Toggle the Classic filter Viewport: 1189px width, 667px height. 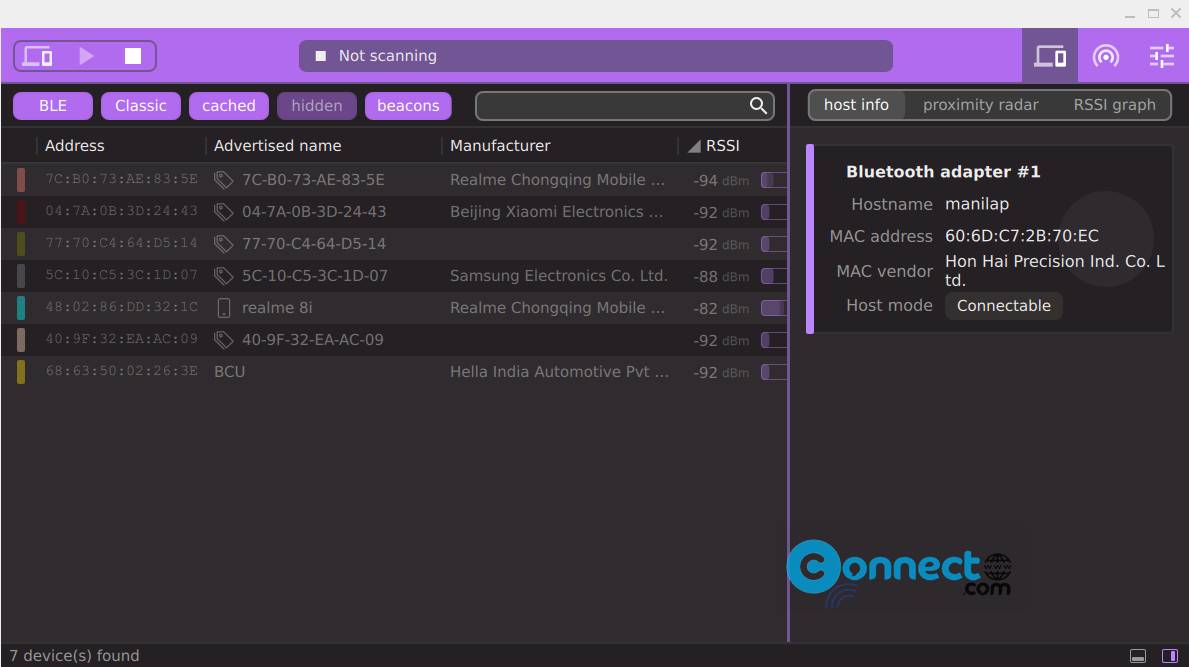141,106
